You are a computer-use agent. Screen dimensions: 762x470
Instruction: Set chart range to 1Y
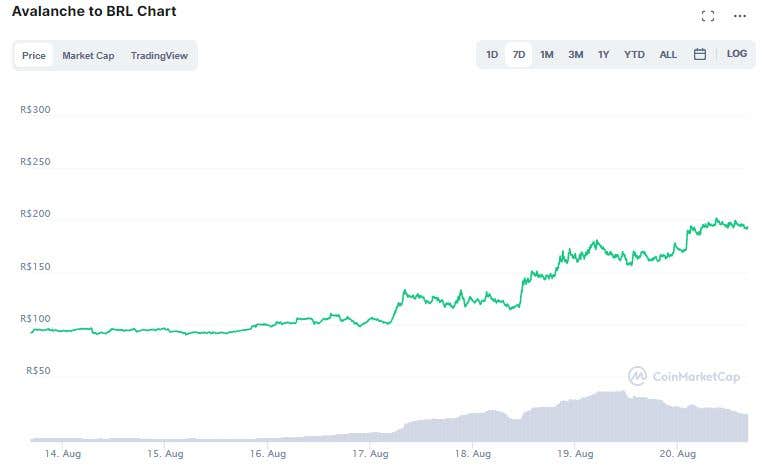click(x=604, y=55)
